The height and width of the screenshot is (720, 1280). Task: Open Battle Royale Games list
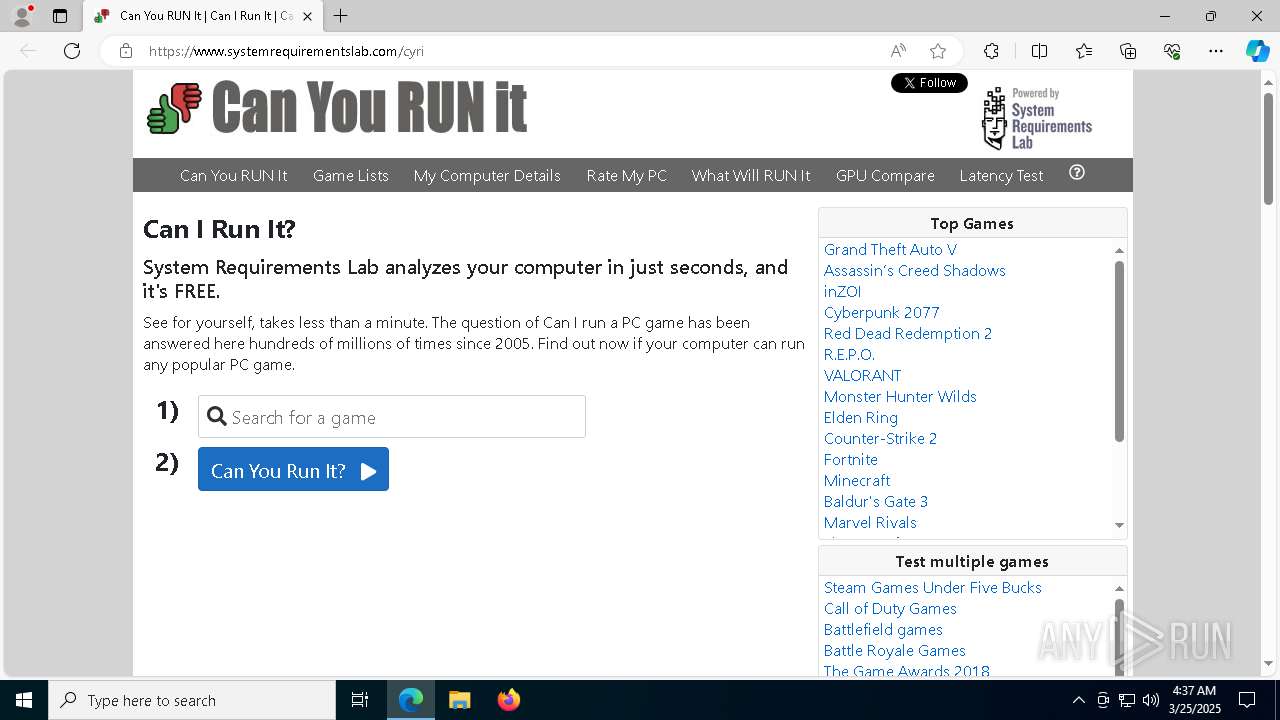click(x=895, y=650)
